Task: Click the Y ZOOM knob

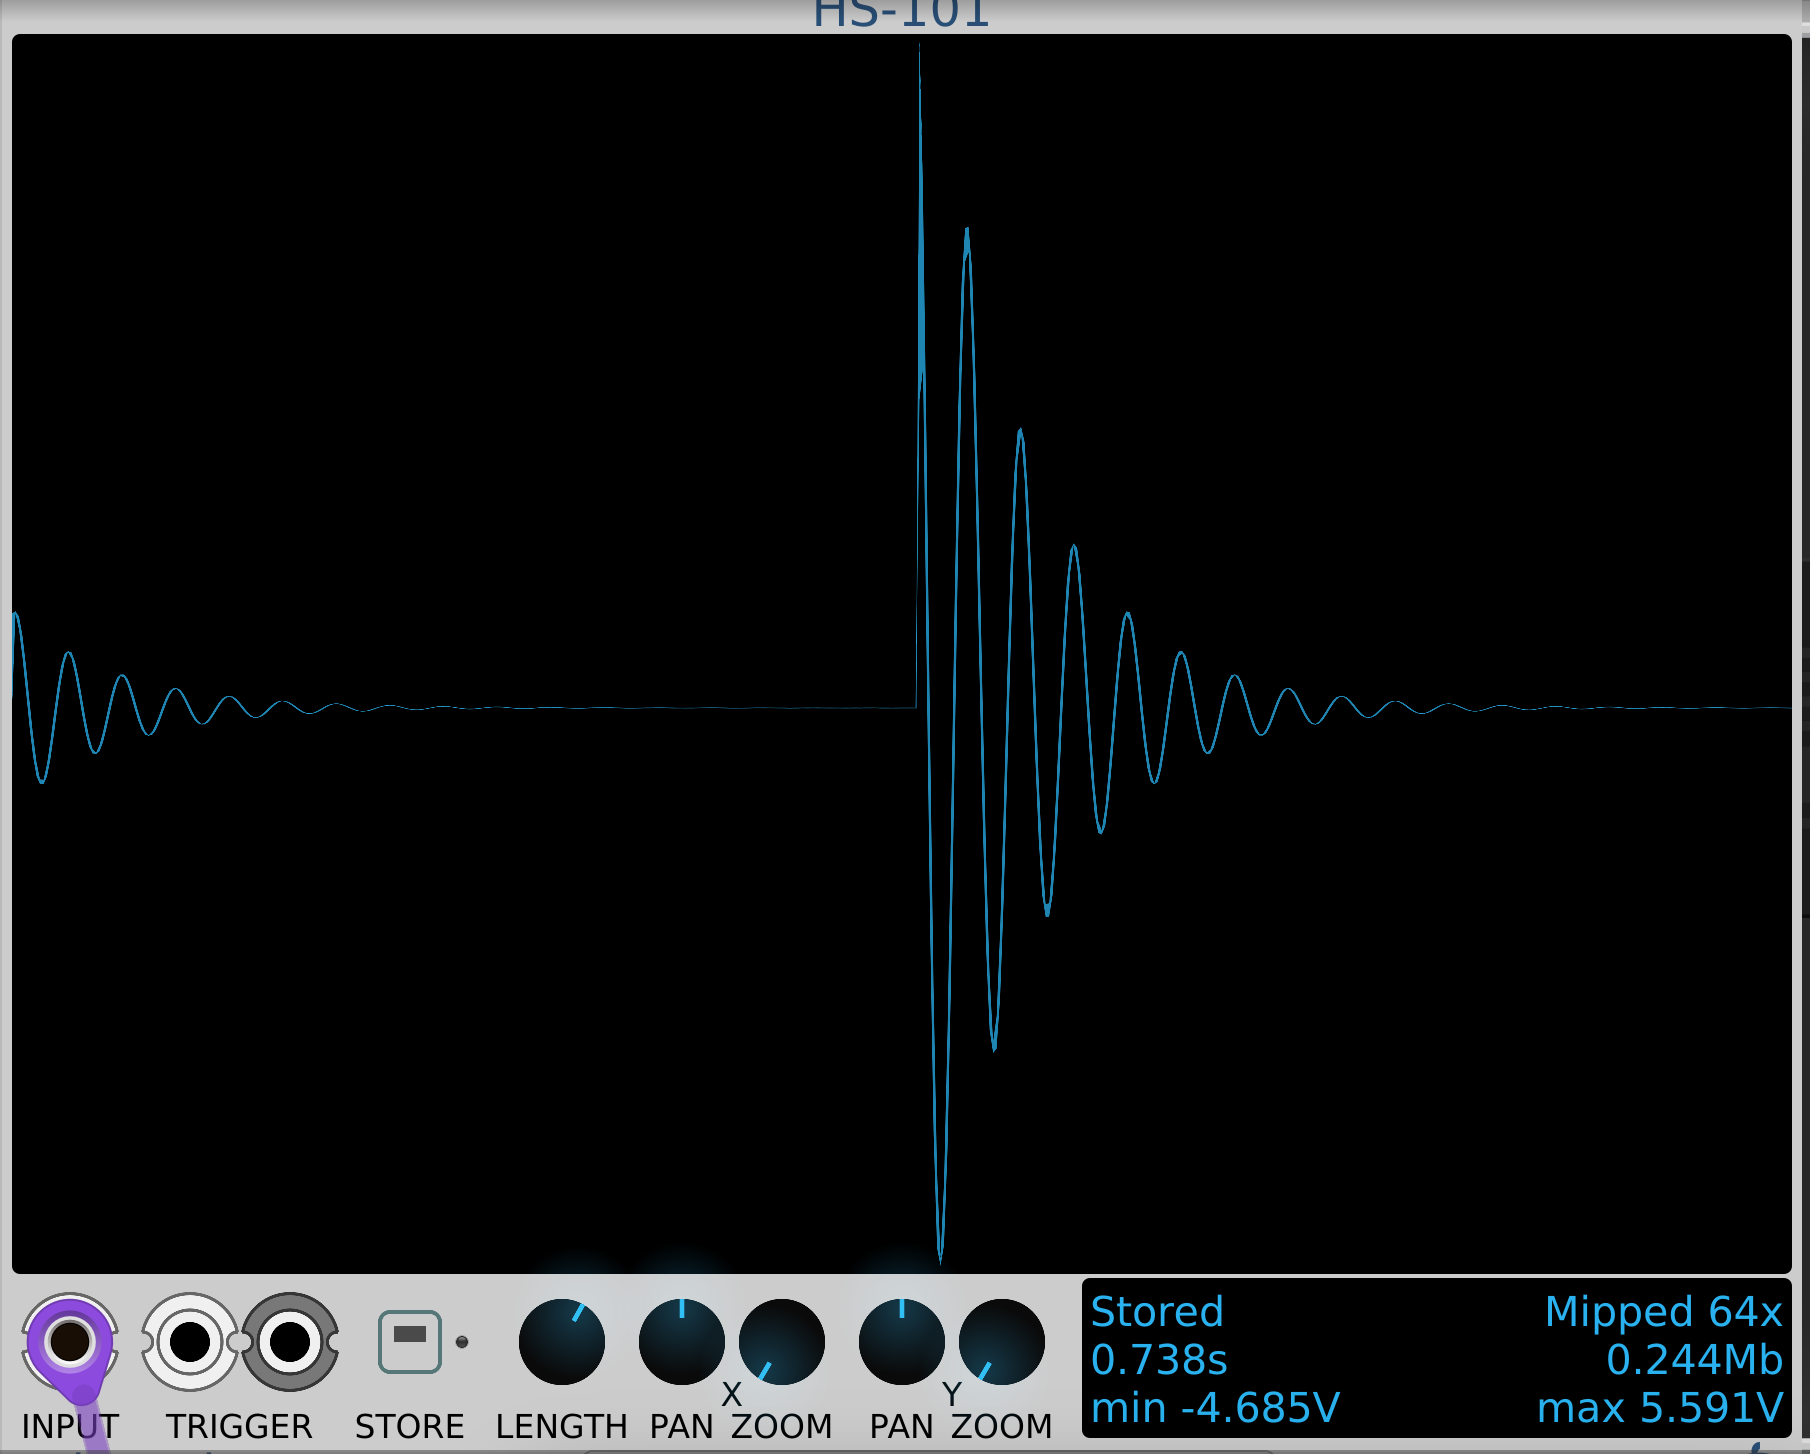Action: [x=1002, y=1341]
